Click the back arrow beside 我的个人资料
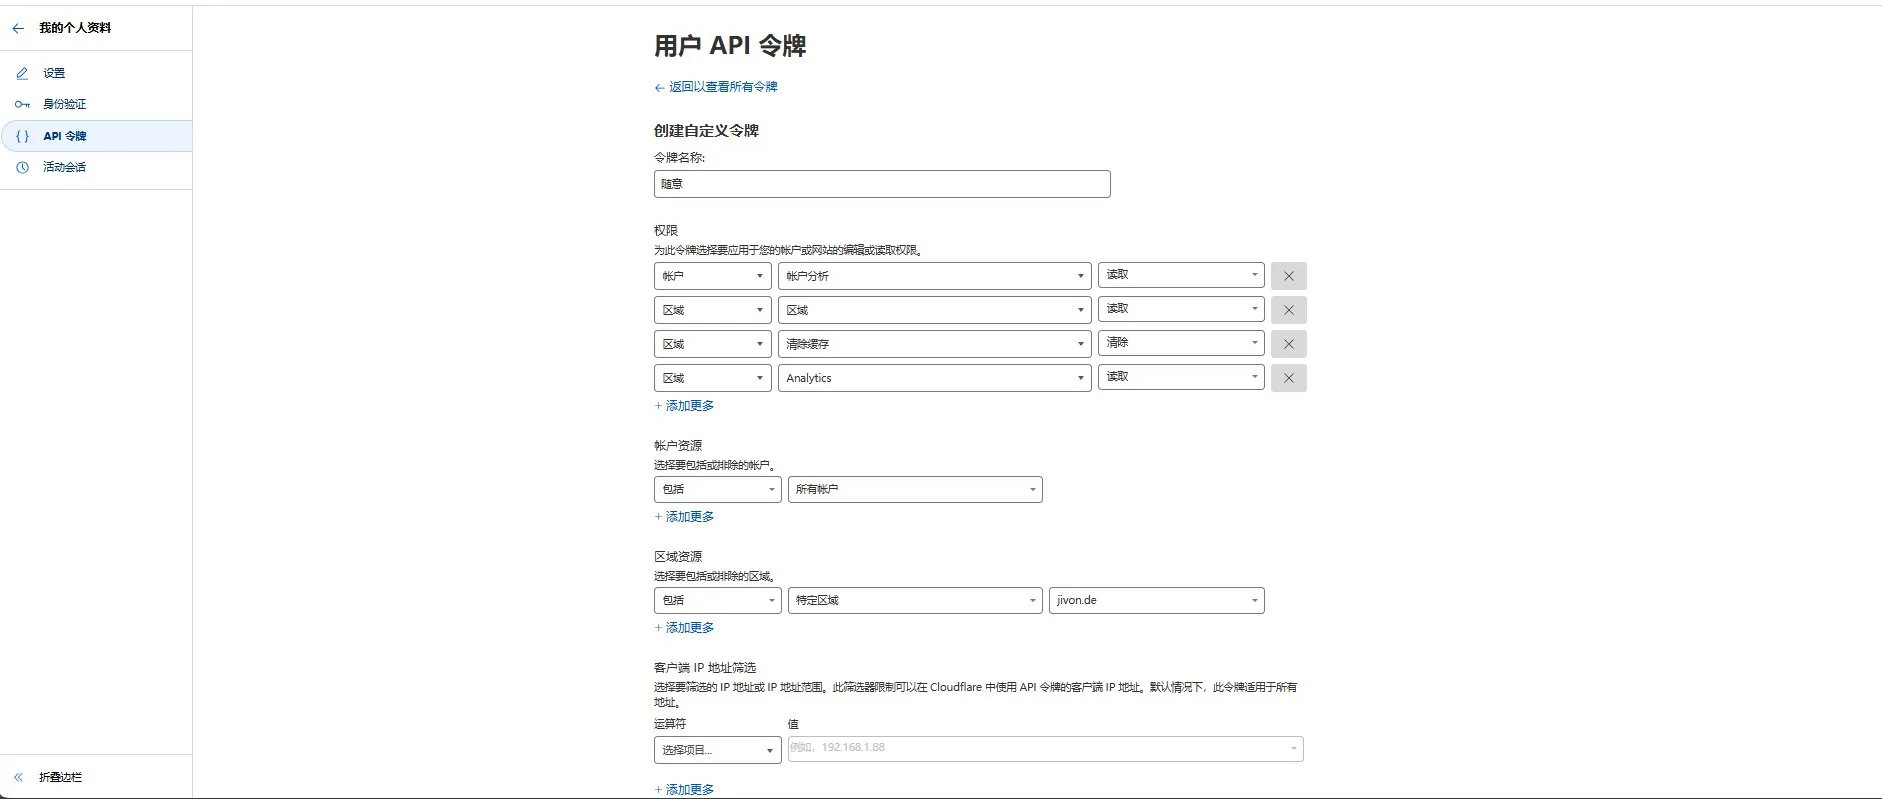Screen dimensions: 1882x799 click(18, 28)
